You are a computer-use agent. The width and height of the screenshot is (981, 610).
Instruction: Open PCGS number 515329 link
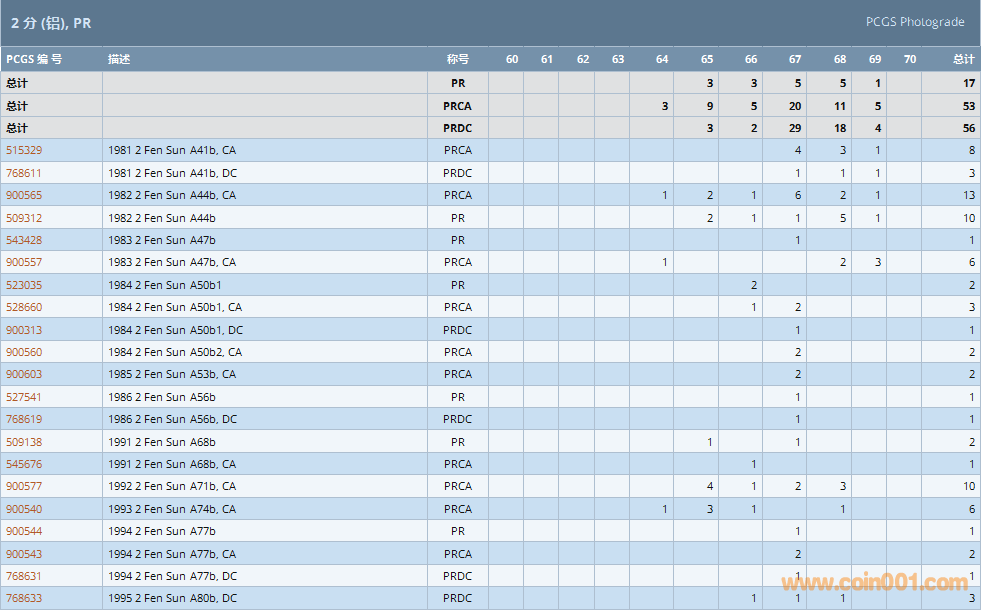(24, 150)
